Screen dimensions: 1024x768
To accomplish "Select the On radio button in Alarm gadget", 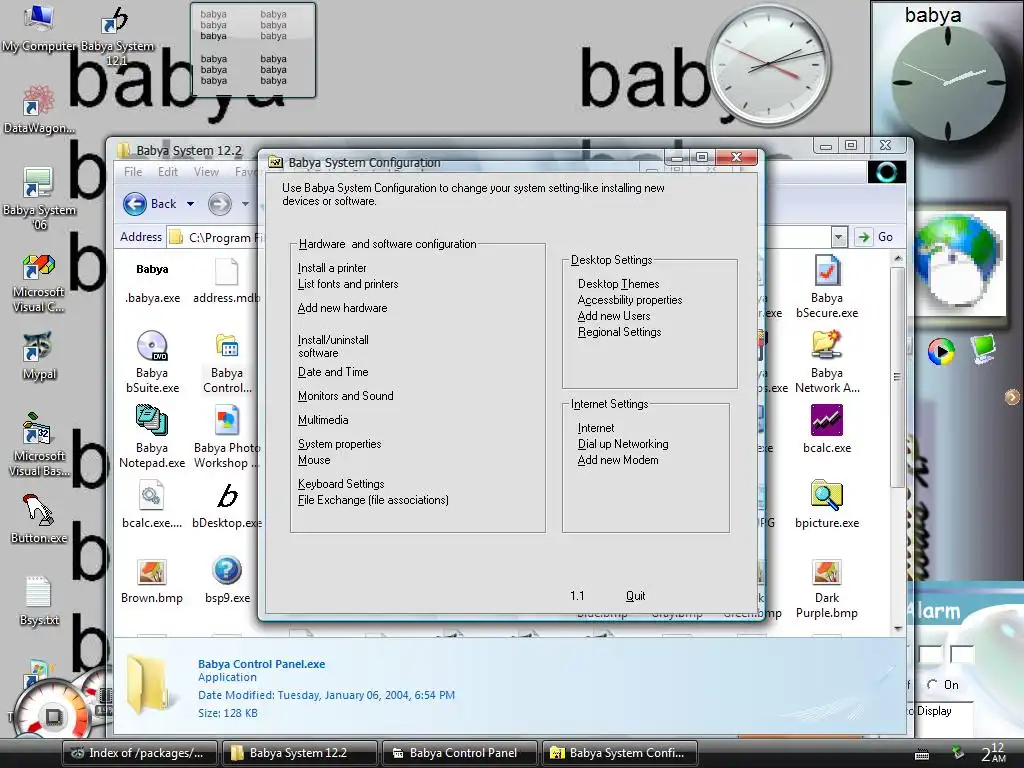I will [932, 684].
